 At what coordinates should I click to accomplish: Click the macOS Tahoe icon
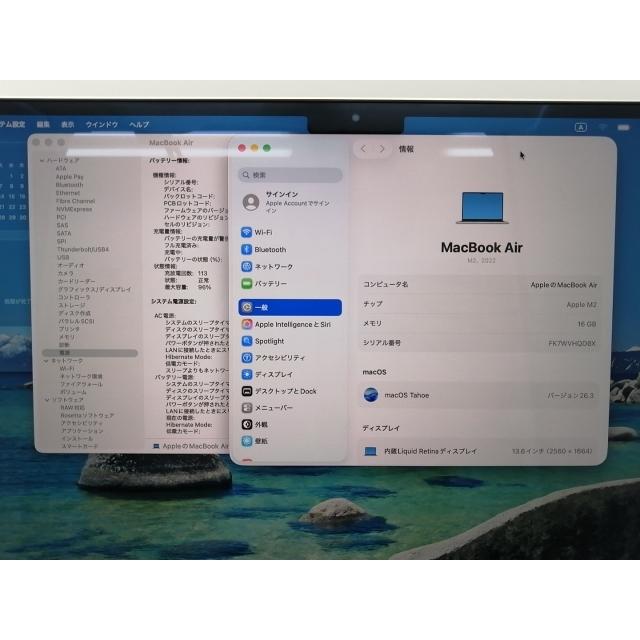[371, 395]
